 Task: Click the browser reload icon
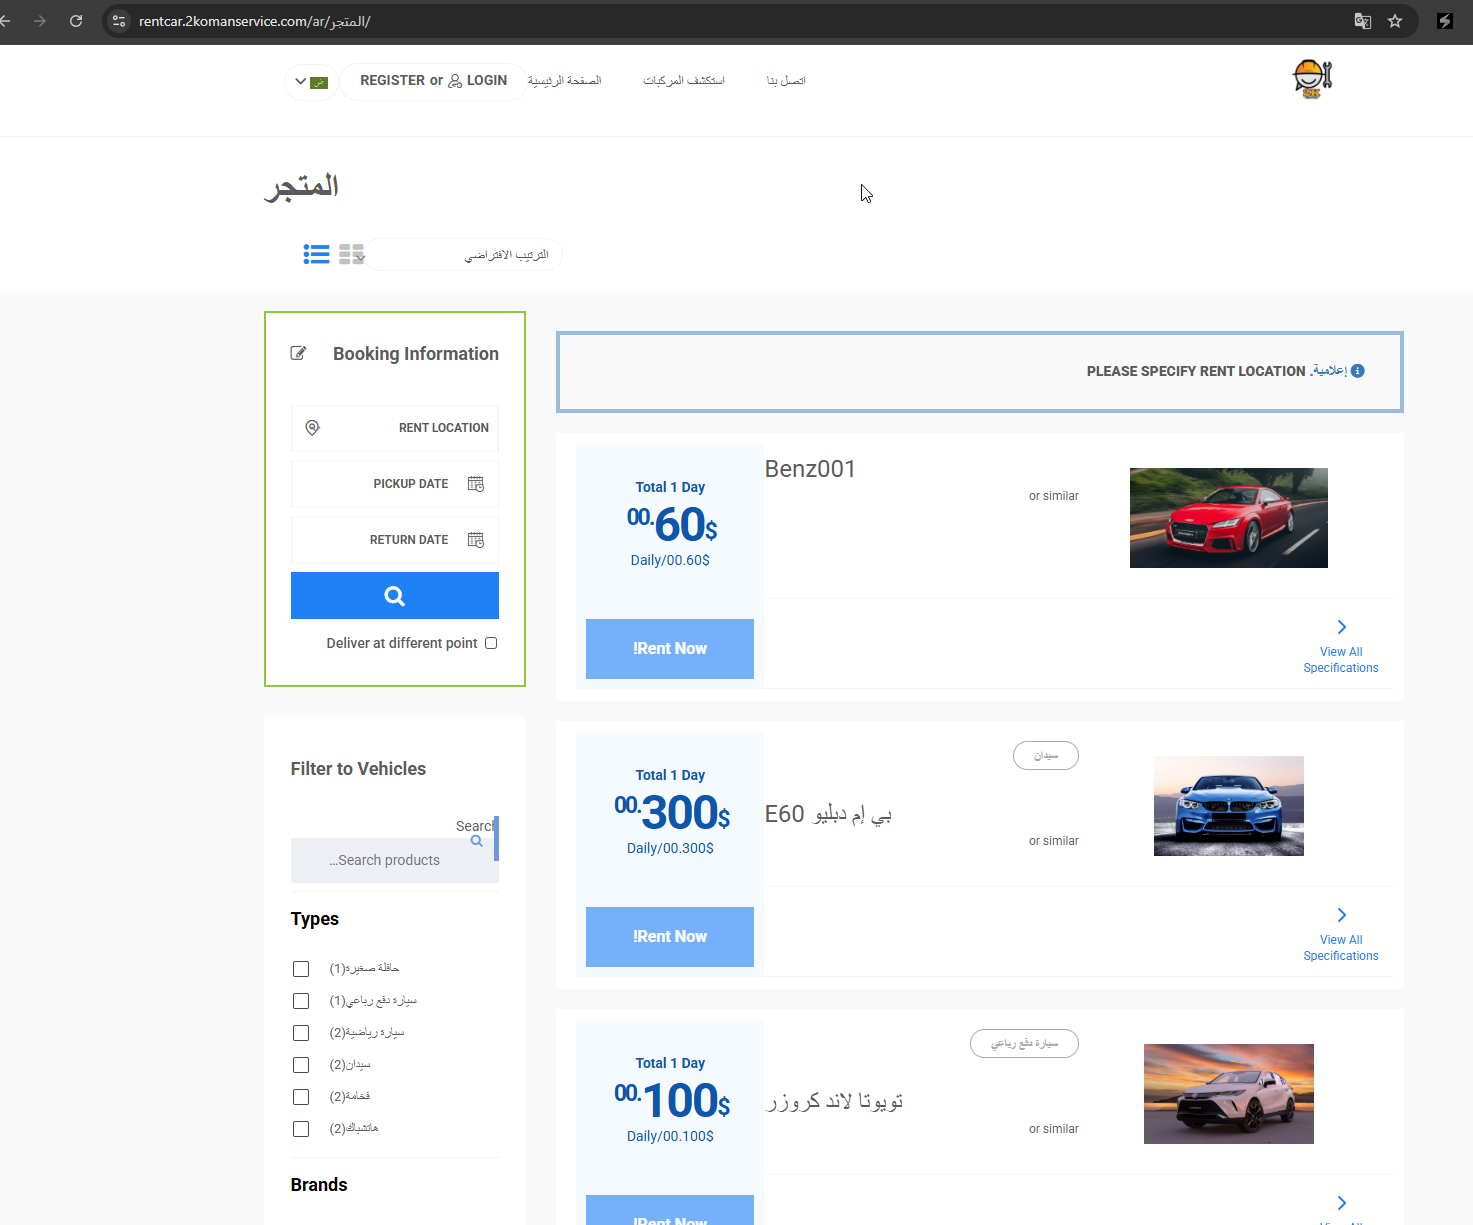pos(76,21)
